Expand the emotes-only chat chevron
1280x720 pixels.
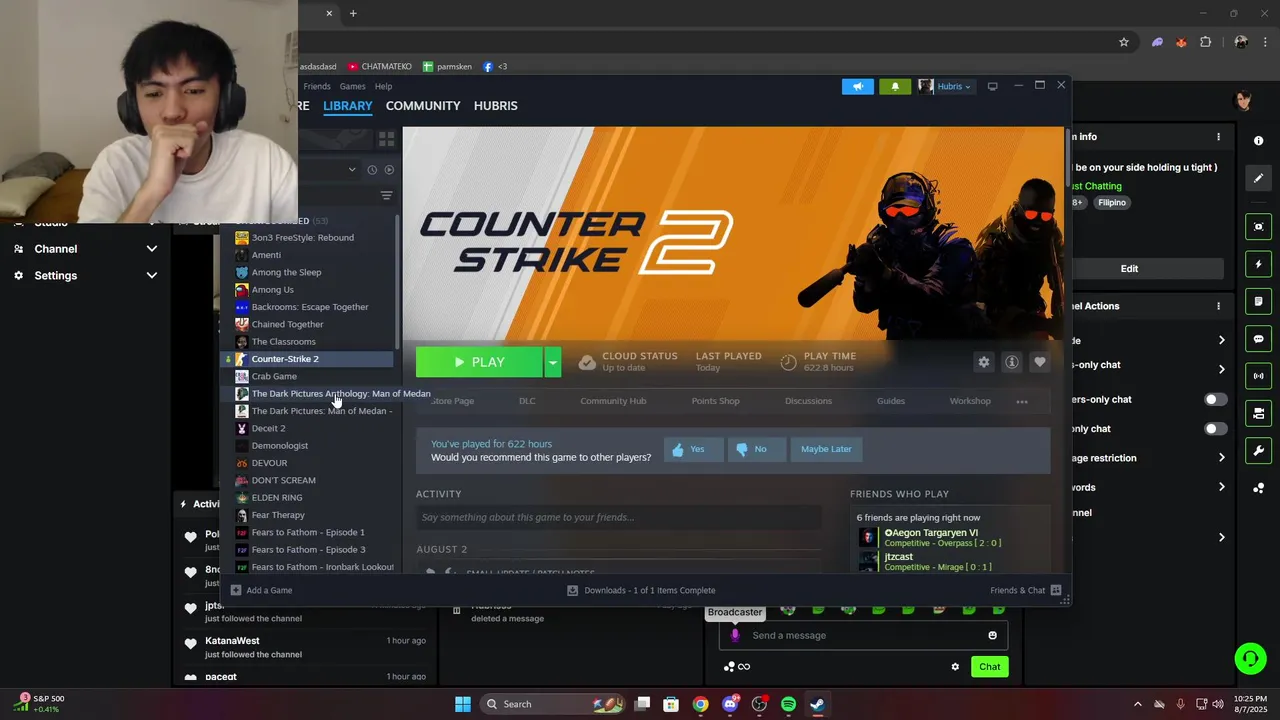click(x=1221, y=369)
